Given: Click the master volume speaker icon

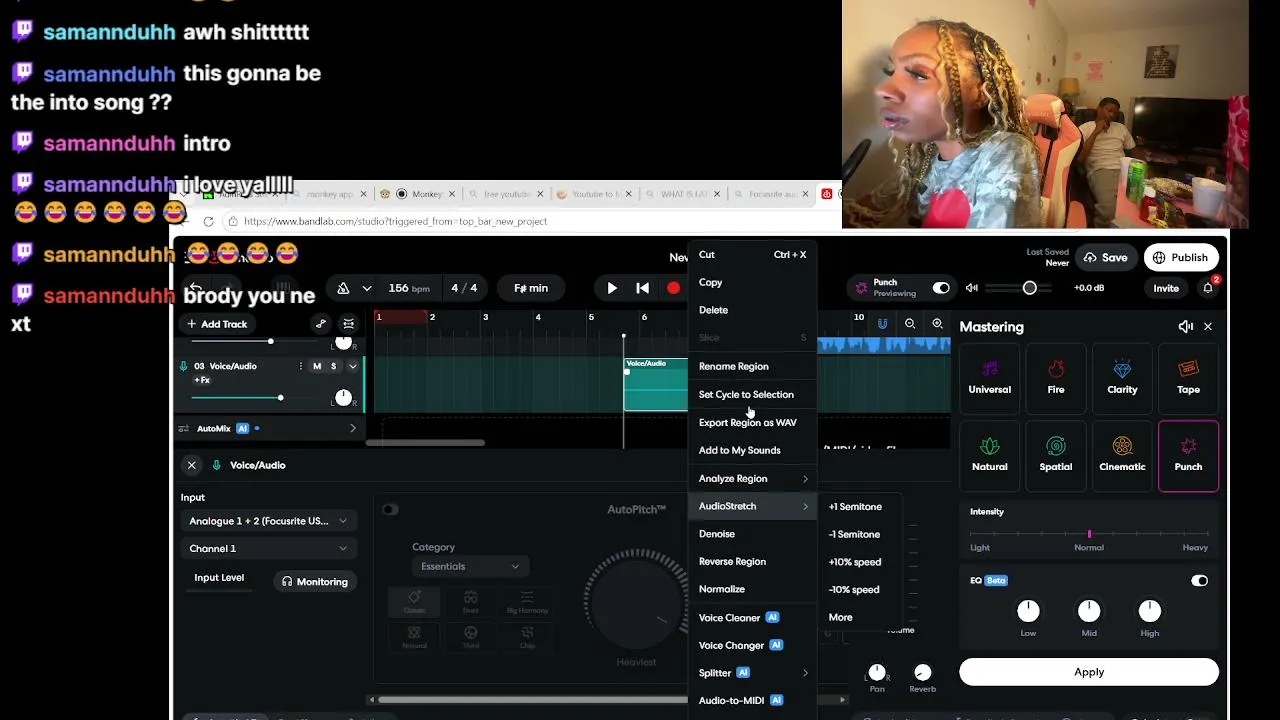Looking at the screenshot, I should [971, 288].
